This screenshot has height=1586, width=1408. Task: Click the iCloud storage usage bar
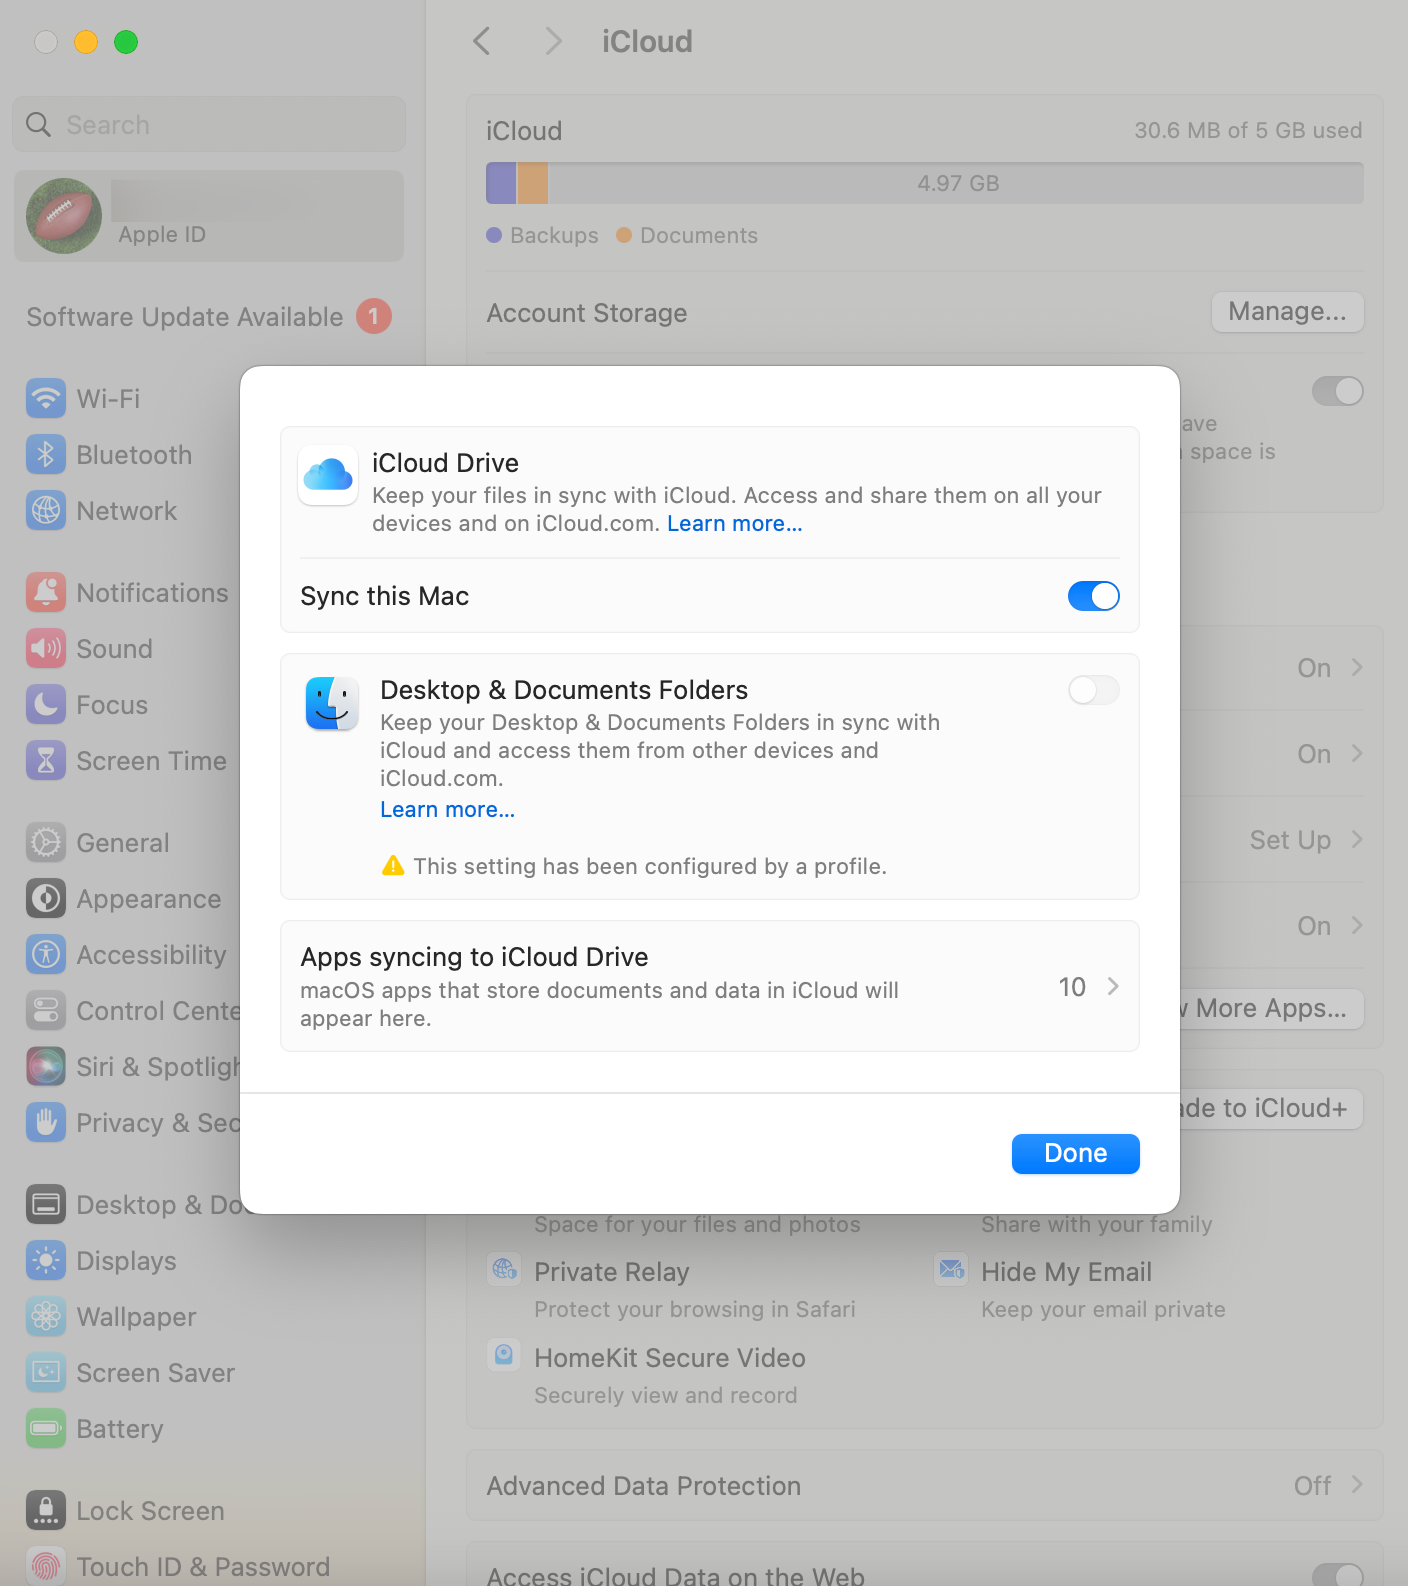click(x=925, y=183)
